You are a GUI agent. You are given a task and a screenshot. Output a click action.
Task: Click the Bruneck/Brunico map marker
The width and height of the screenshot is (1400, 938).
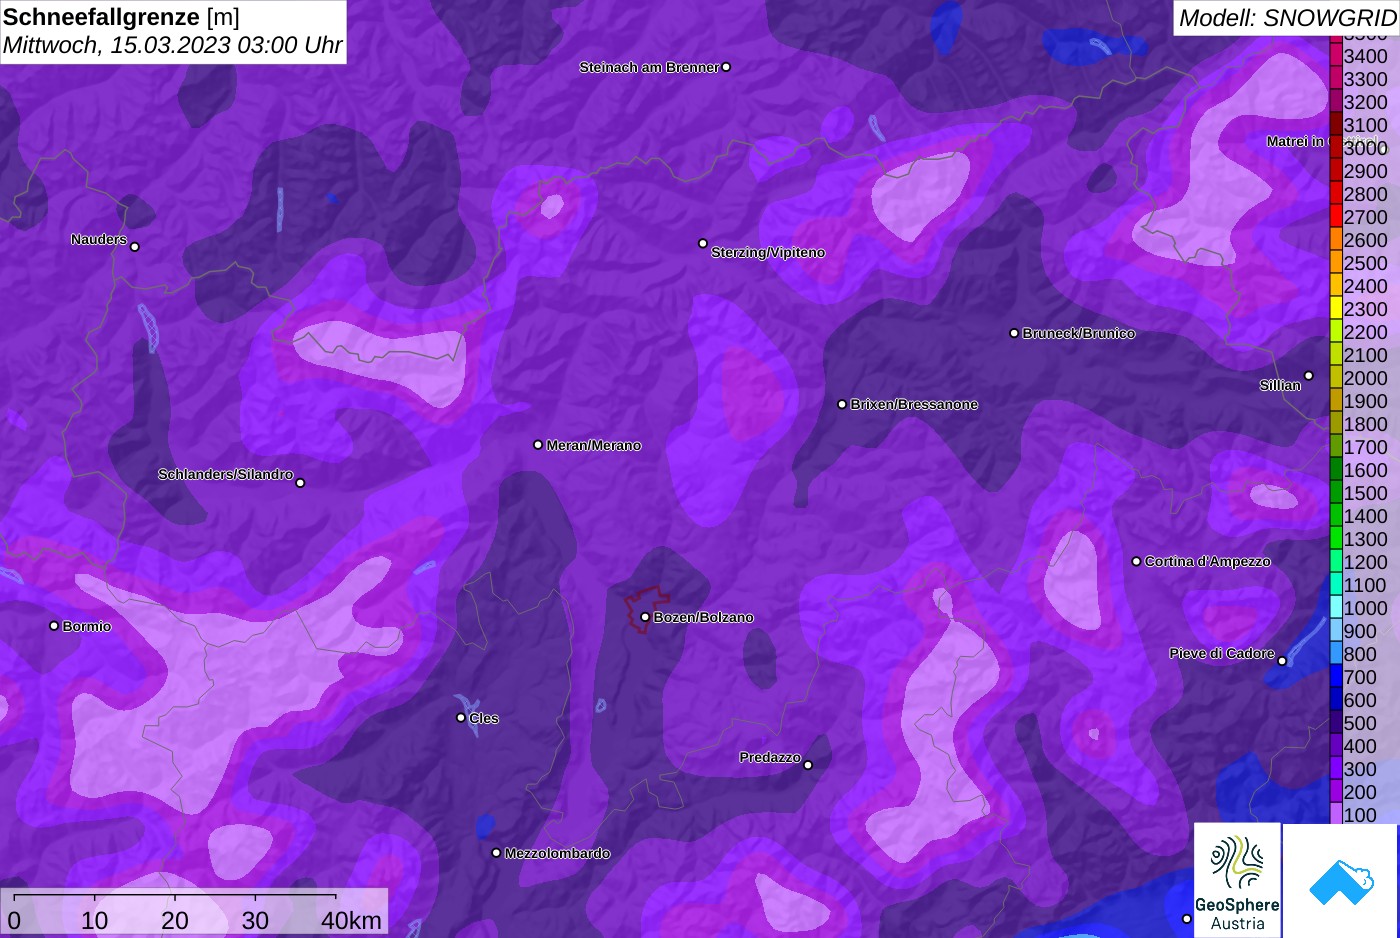point(1014,333)
